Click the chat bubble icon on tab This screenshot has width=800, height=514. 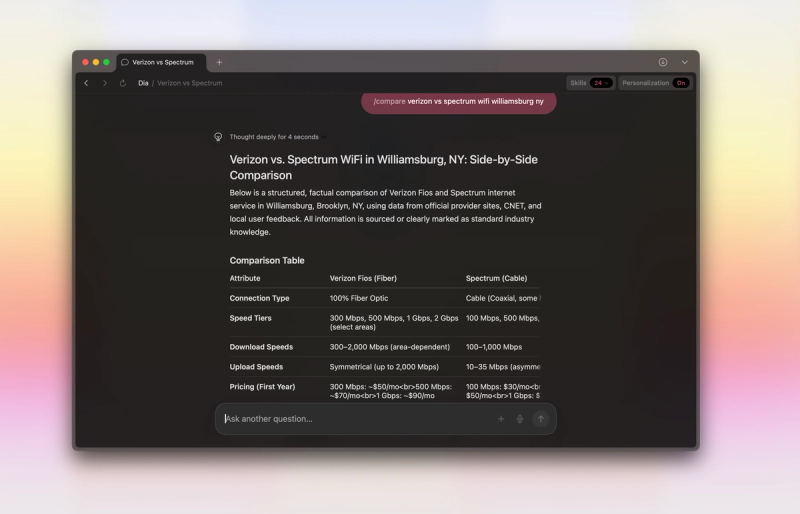(x=124, y=62)
